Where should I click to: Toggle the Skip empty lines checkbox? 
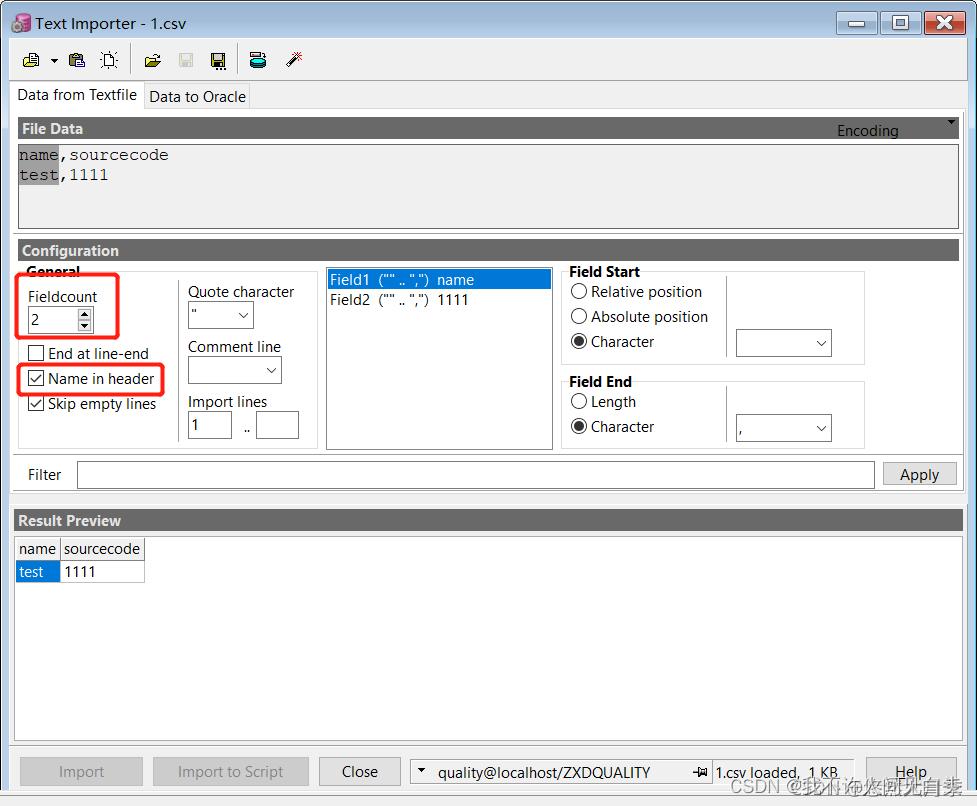pyautogui.click(x=36, y=404)
